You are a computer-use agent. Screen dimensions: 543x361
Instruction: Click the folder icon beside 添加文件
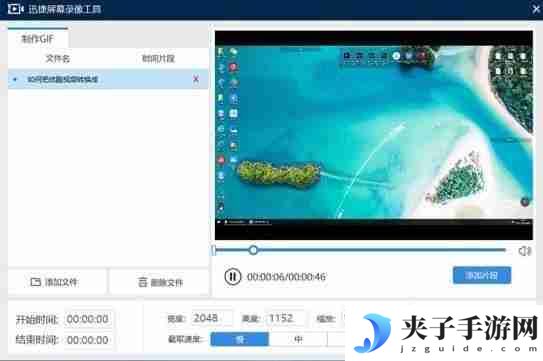(x=35, y=282)
